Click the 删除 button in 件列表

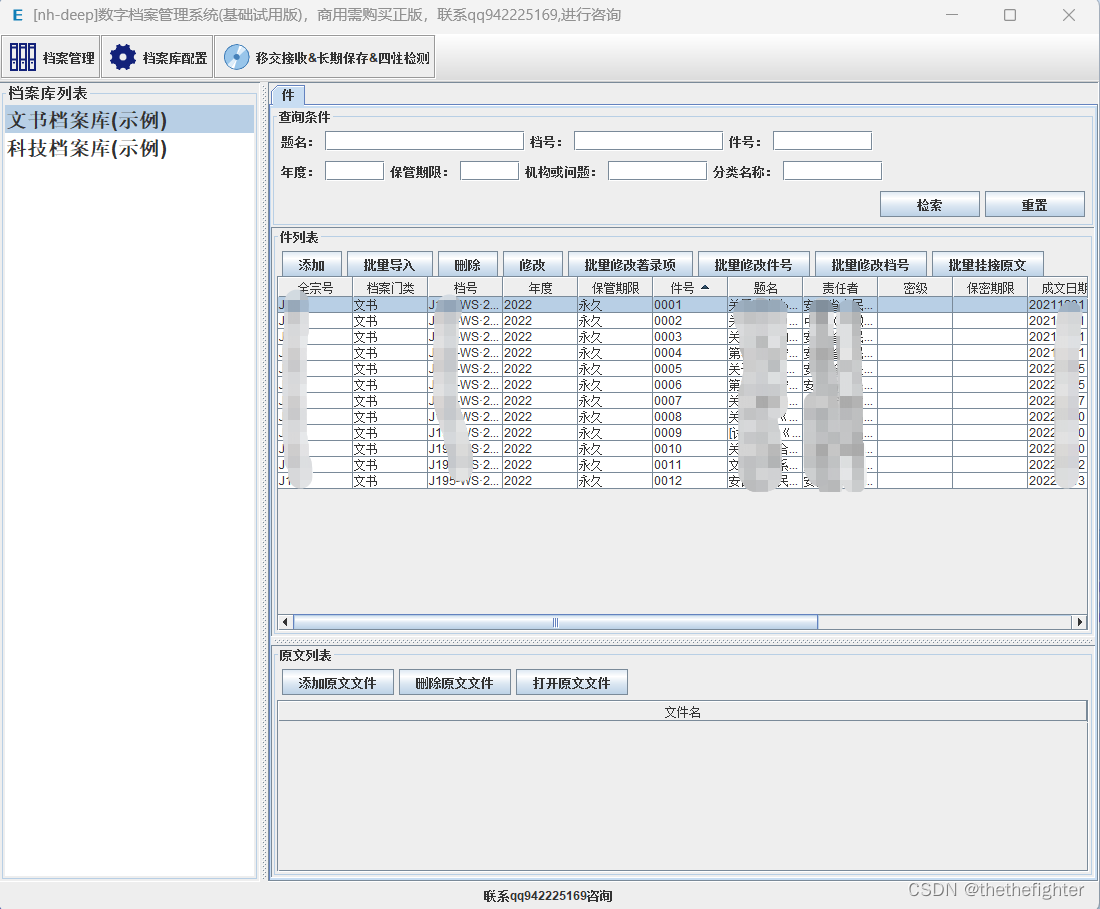click(468, 264)
